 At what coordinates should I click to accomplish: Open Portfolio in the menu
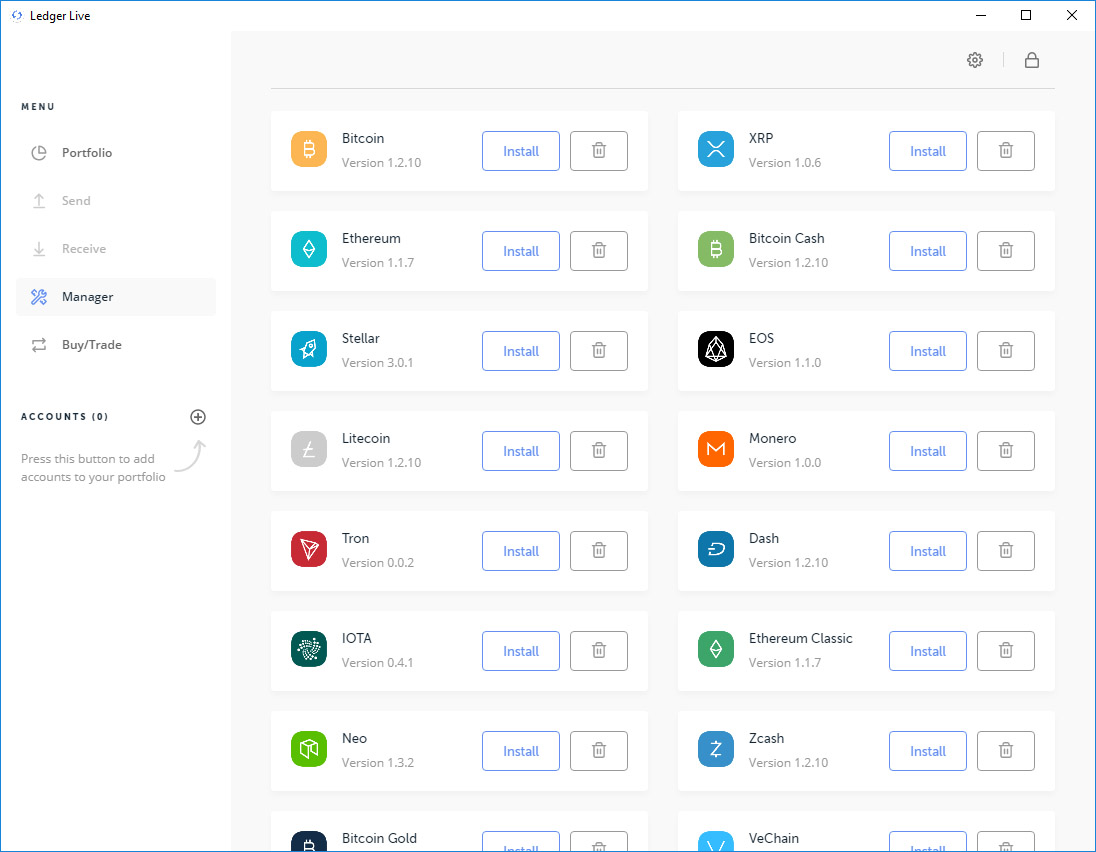(116, 152)
